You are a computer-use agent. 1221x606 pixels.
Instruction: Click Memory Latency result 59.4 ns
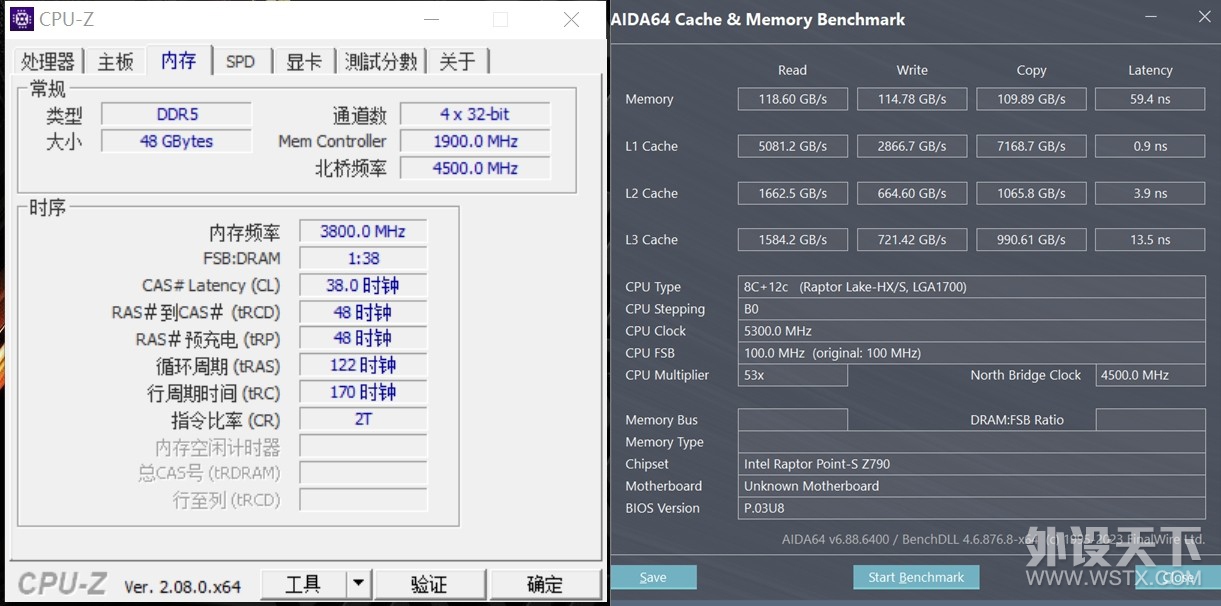1150,99
